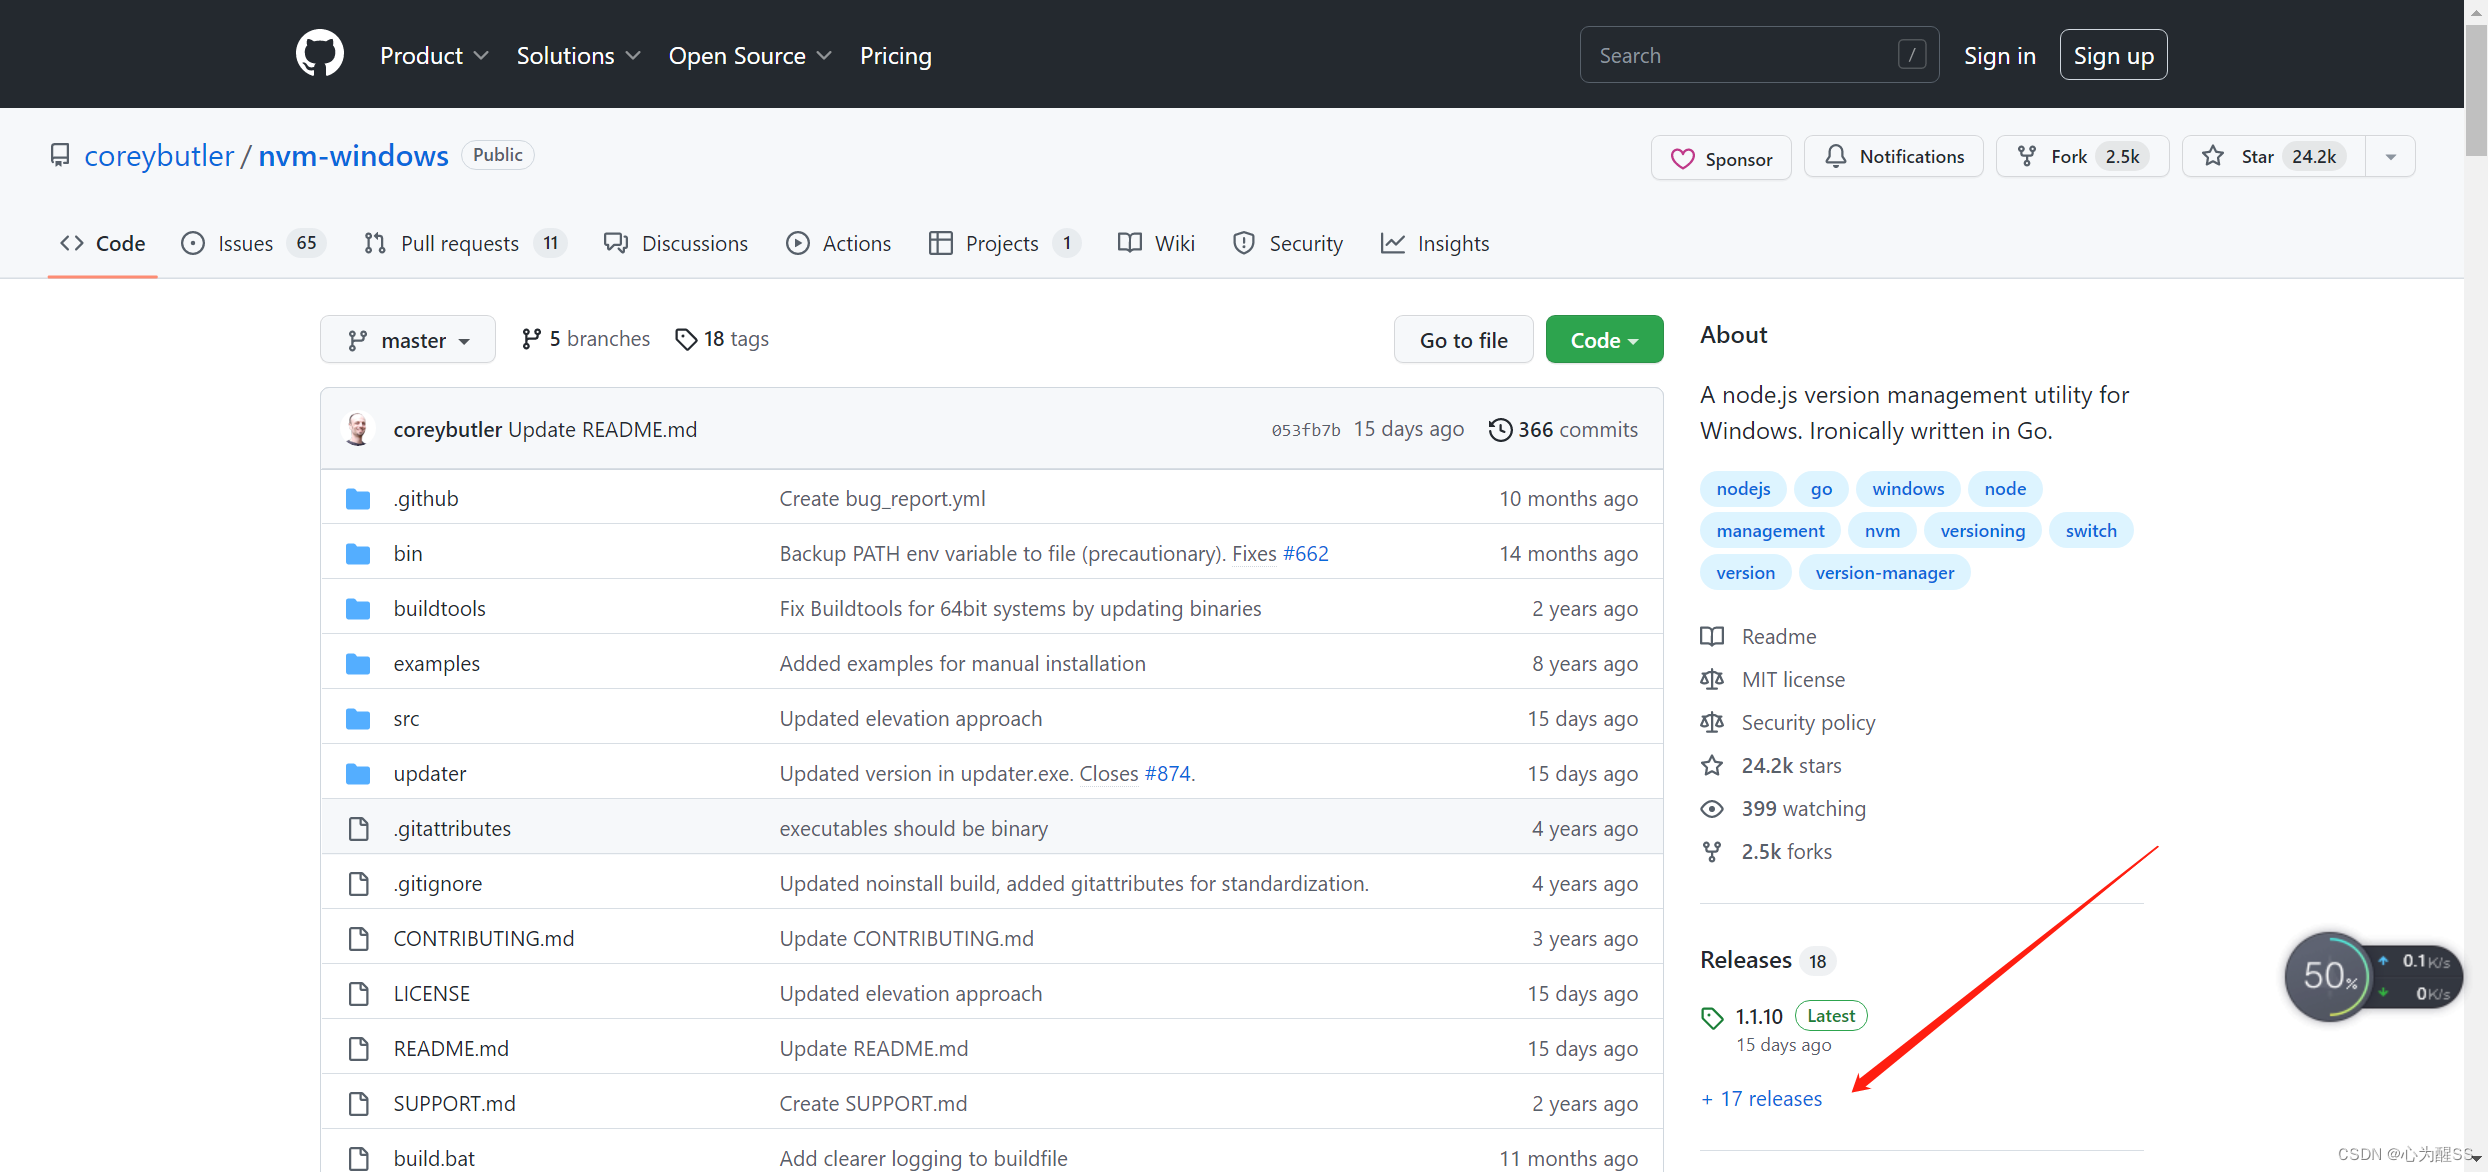Image resolution: width=2488 pixels, height=1172 pixels.
Task: Open the + 17 releases link
Action: 1761,1098
